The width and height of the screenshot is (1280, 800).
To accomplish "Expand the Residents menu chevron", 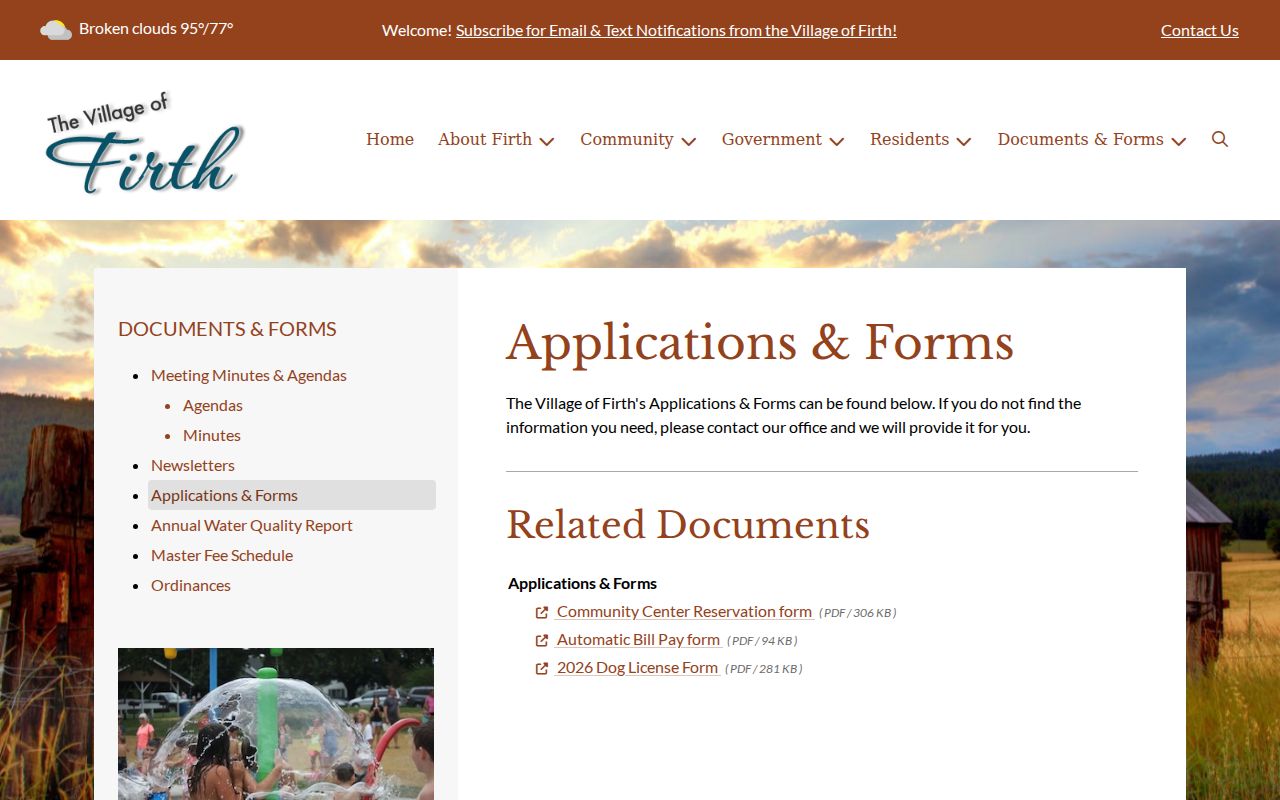I will point(964,141).
